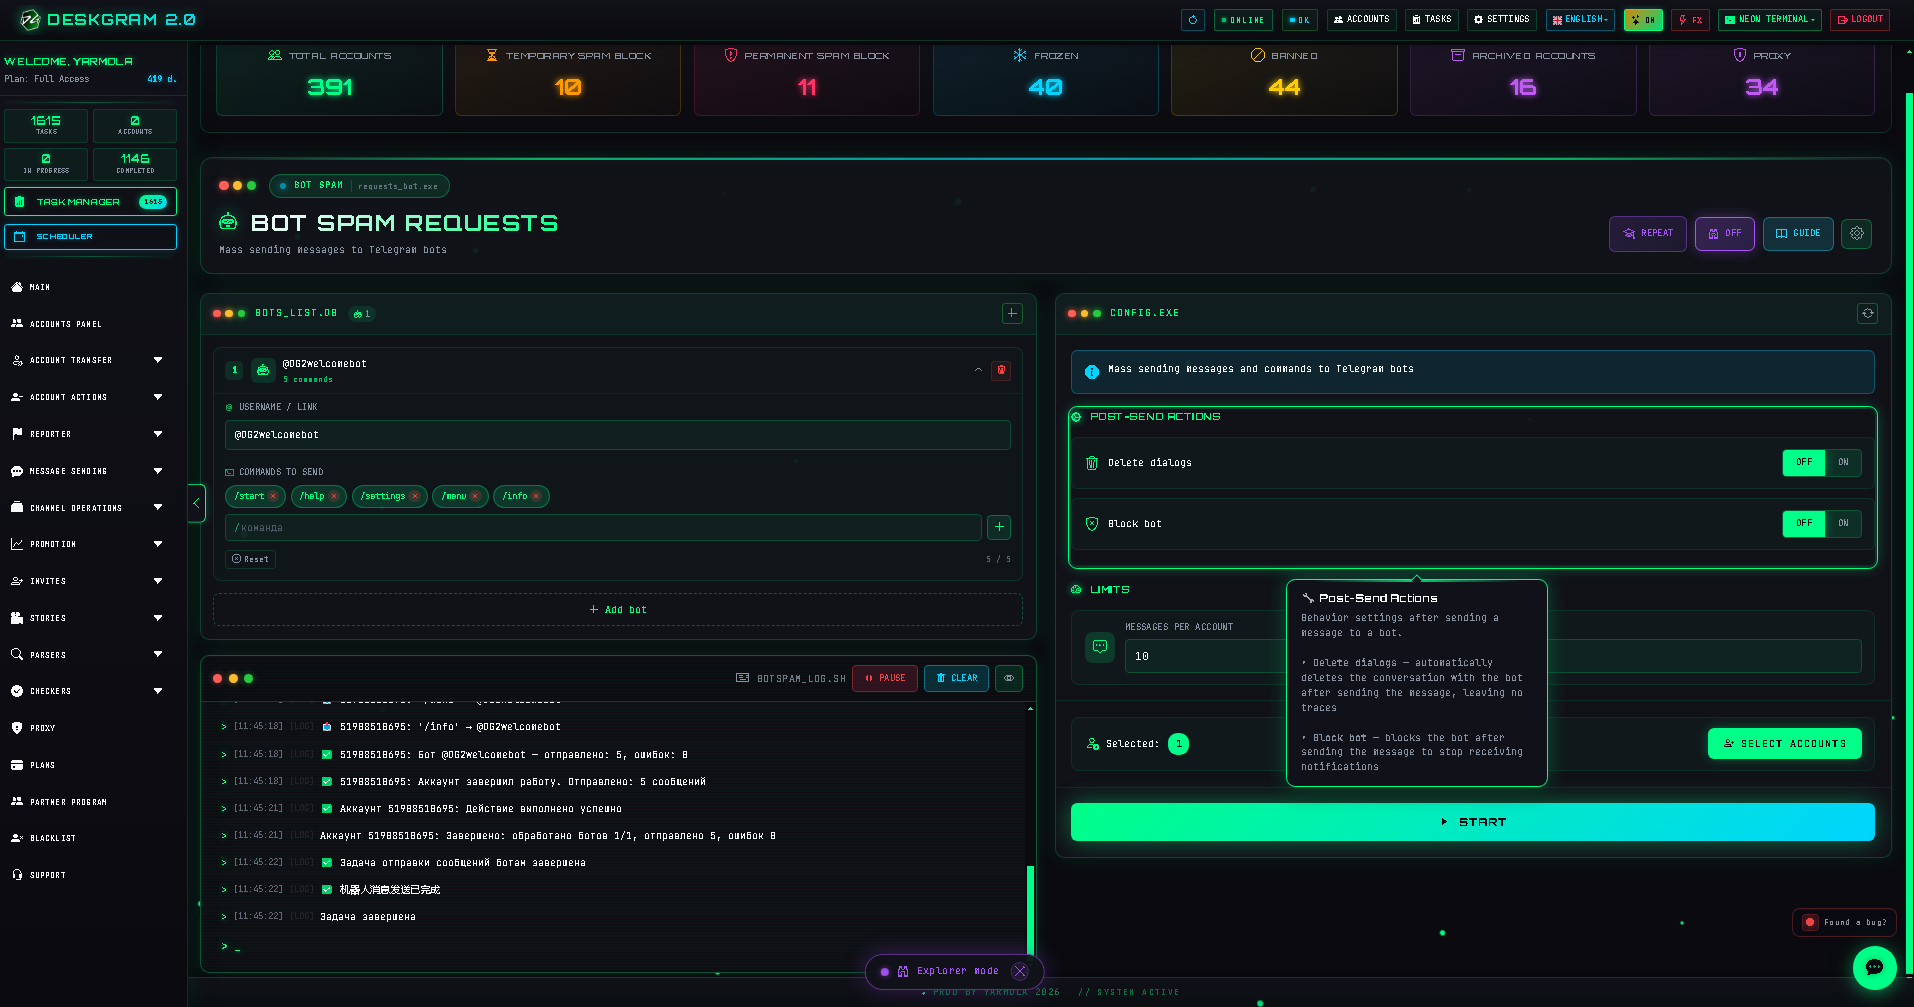Remove the /settings command tag
This screenshot has width=1914, height=1007.
click(x=415, y=496)
